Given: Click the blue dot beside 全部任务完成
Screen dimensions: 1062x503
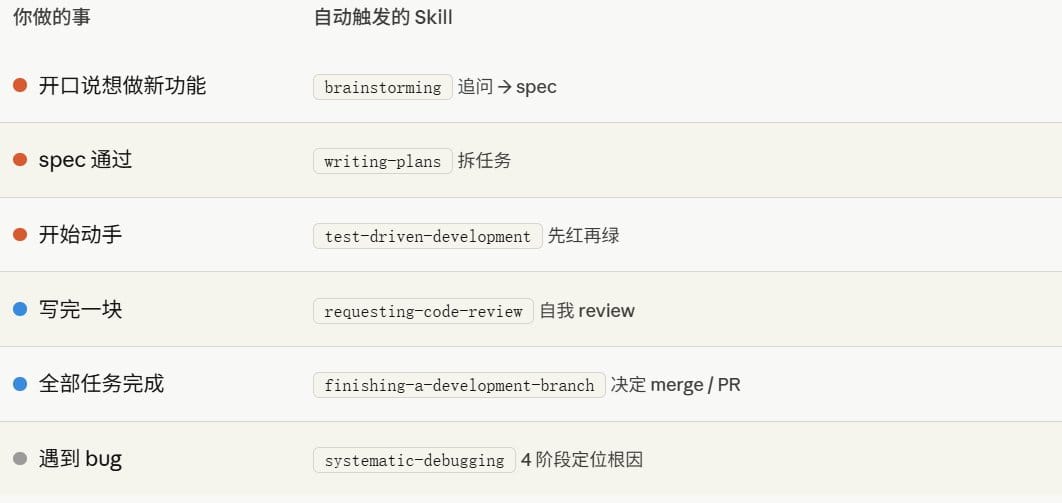Looking at the screenshot, I should pyautogui.click(x=20, y=384).
